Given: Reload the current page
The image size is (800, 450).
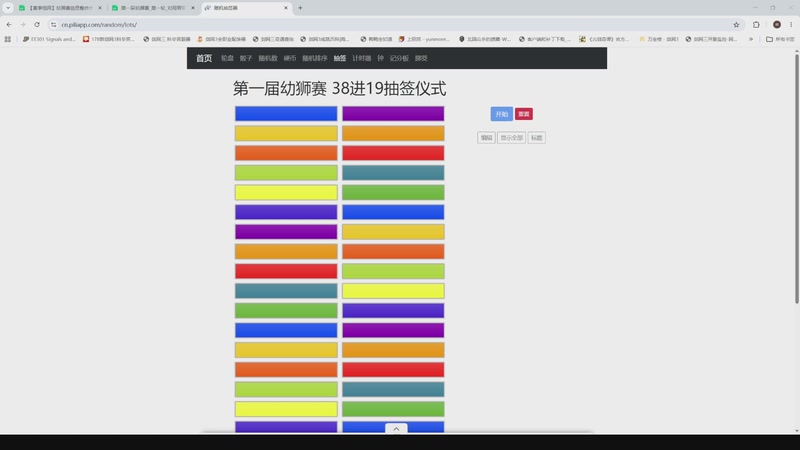Looking at the screenshot, I should pyautogui.click(x=37, y=24).
